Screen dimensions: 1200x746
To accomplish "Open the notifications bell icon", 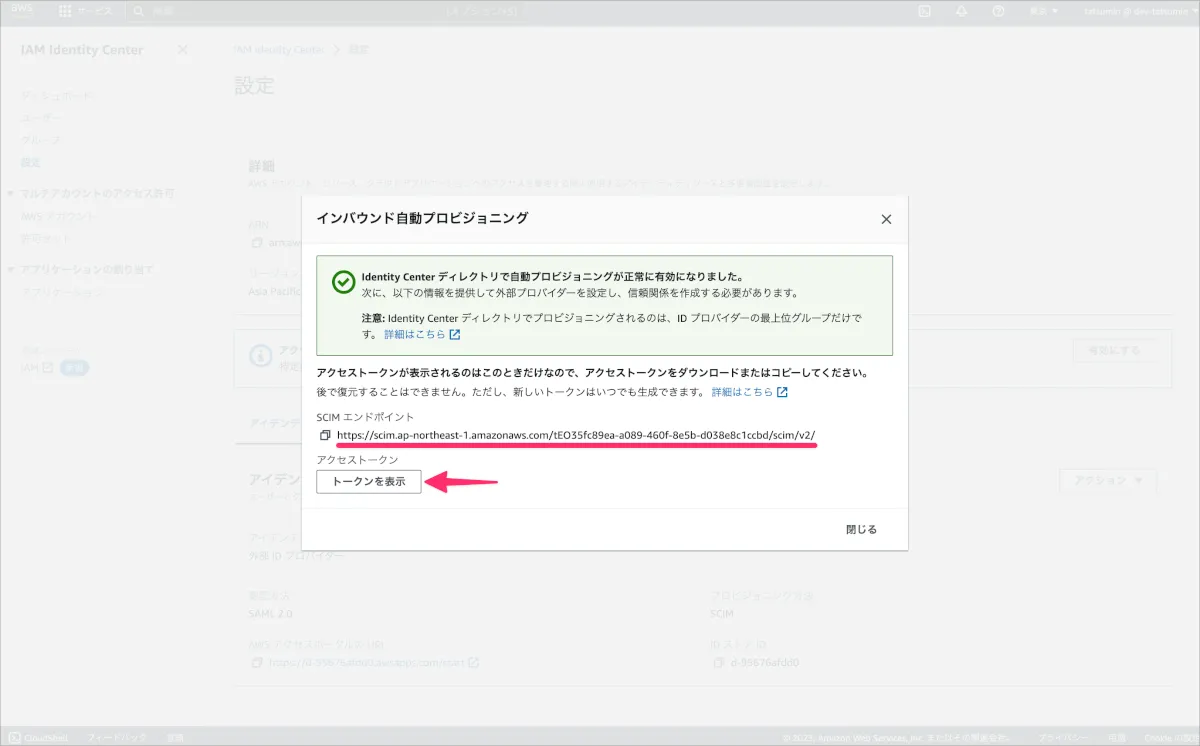I will (x=961, y=11).
